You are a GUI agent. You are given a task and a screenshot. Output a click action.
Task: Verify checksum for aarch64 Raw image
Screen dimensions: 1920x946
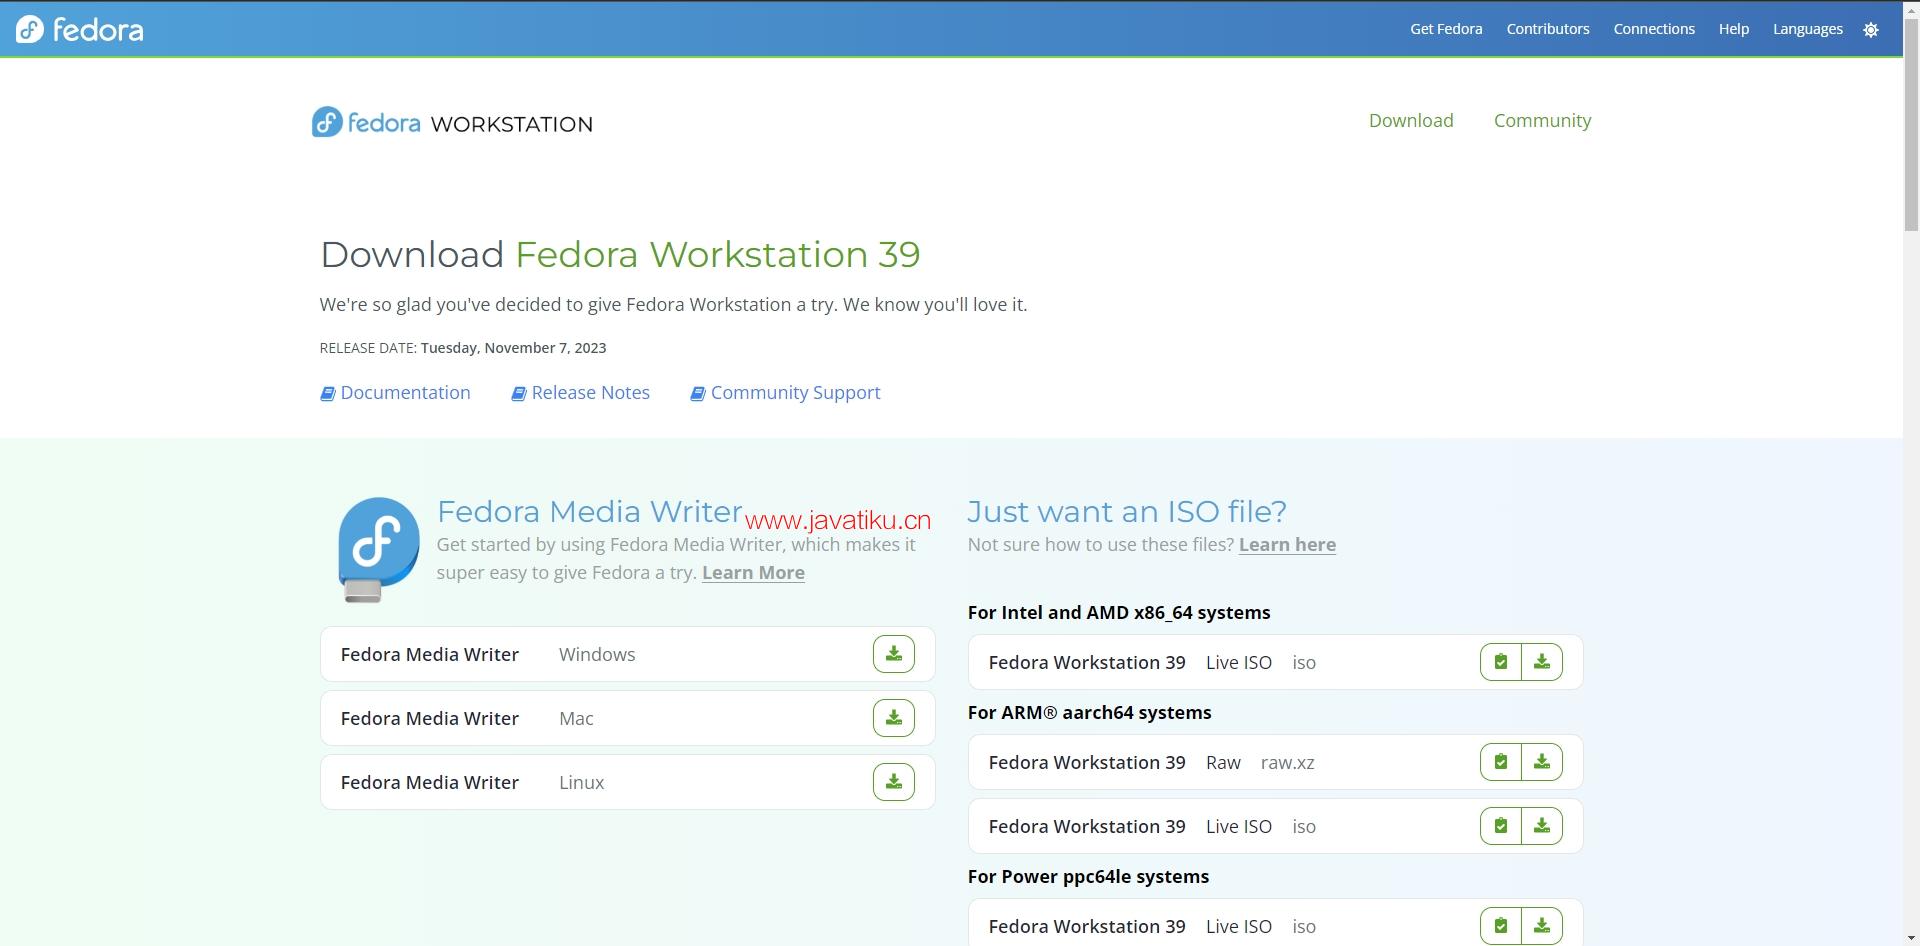click(1500, 762)
